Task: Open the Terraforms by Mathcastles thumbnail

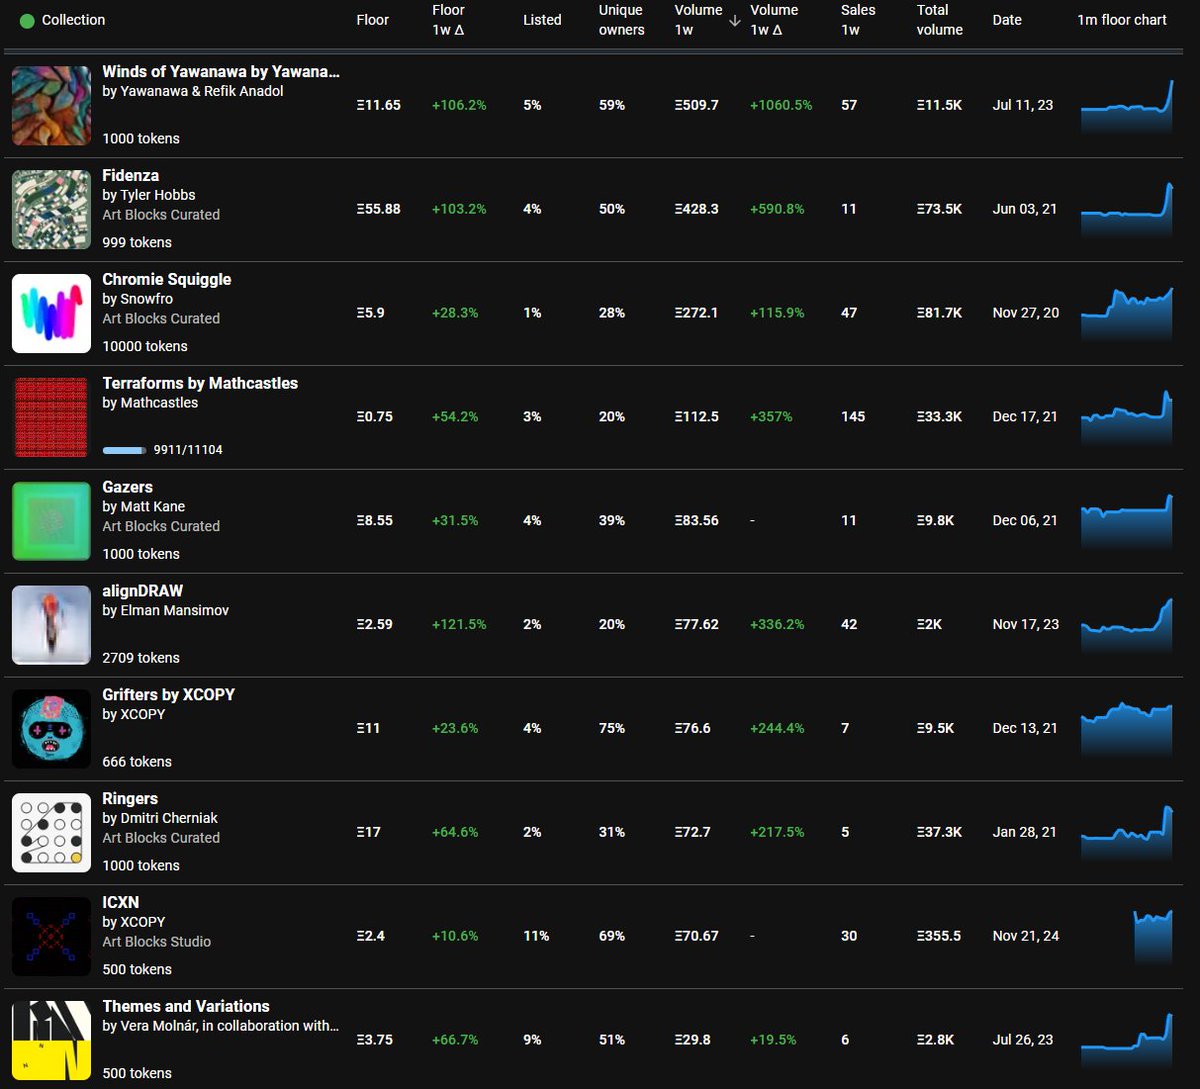Action: pyautogui.click(x=52, y=417)
